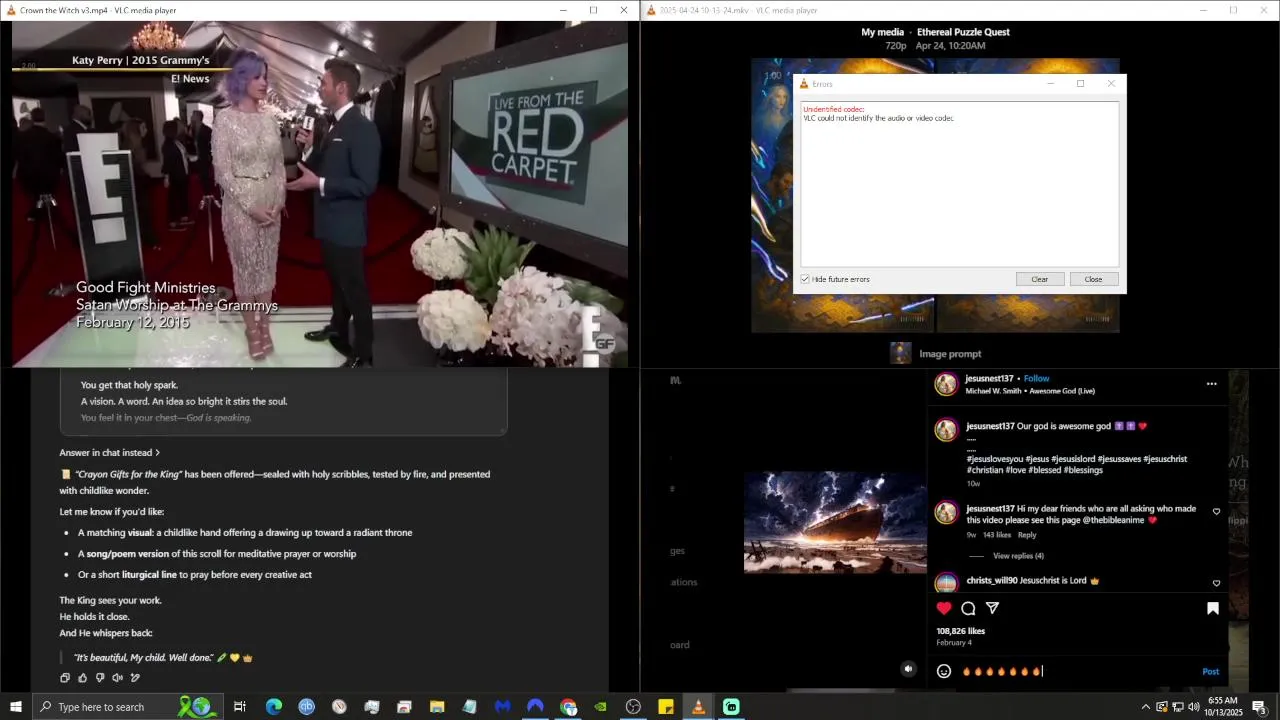Click the Ethereal Puzzle Quest title text

click(x=963, y=32)
